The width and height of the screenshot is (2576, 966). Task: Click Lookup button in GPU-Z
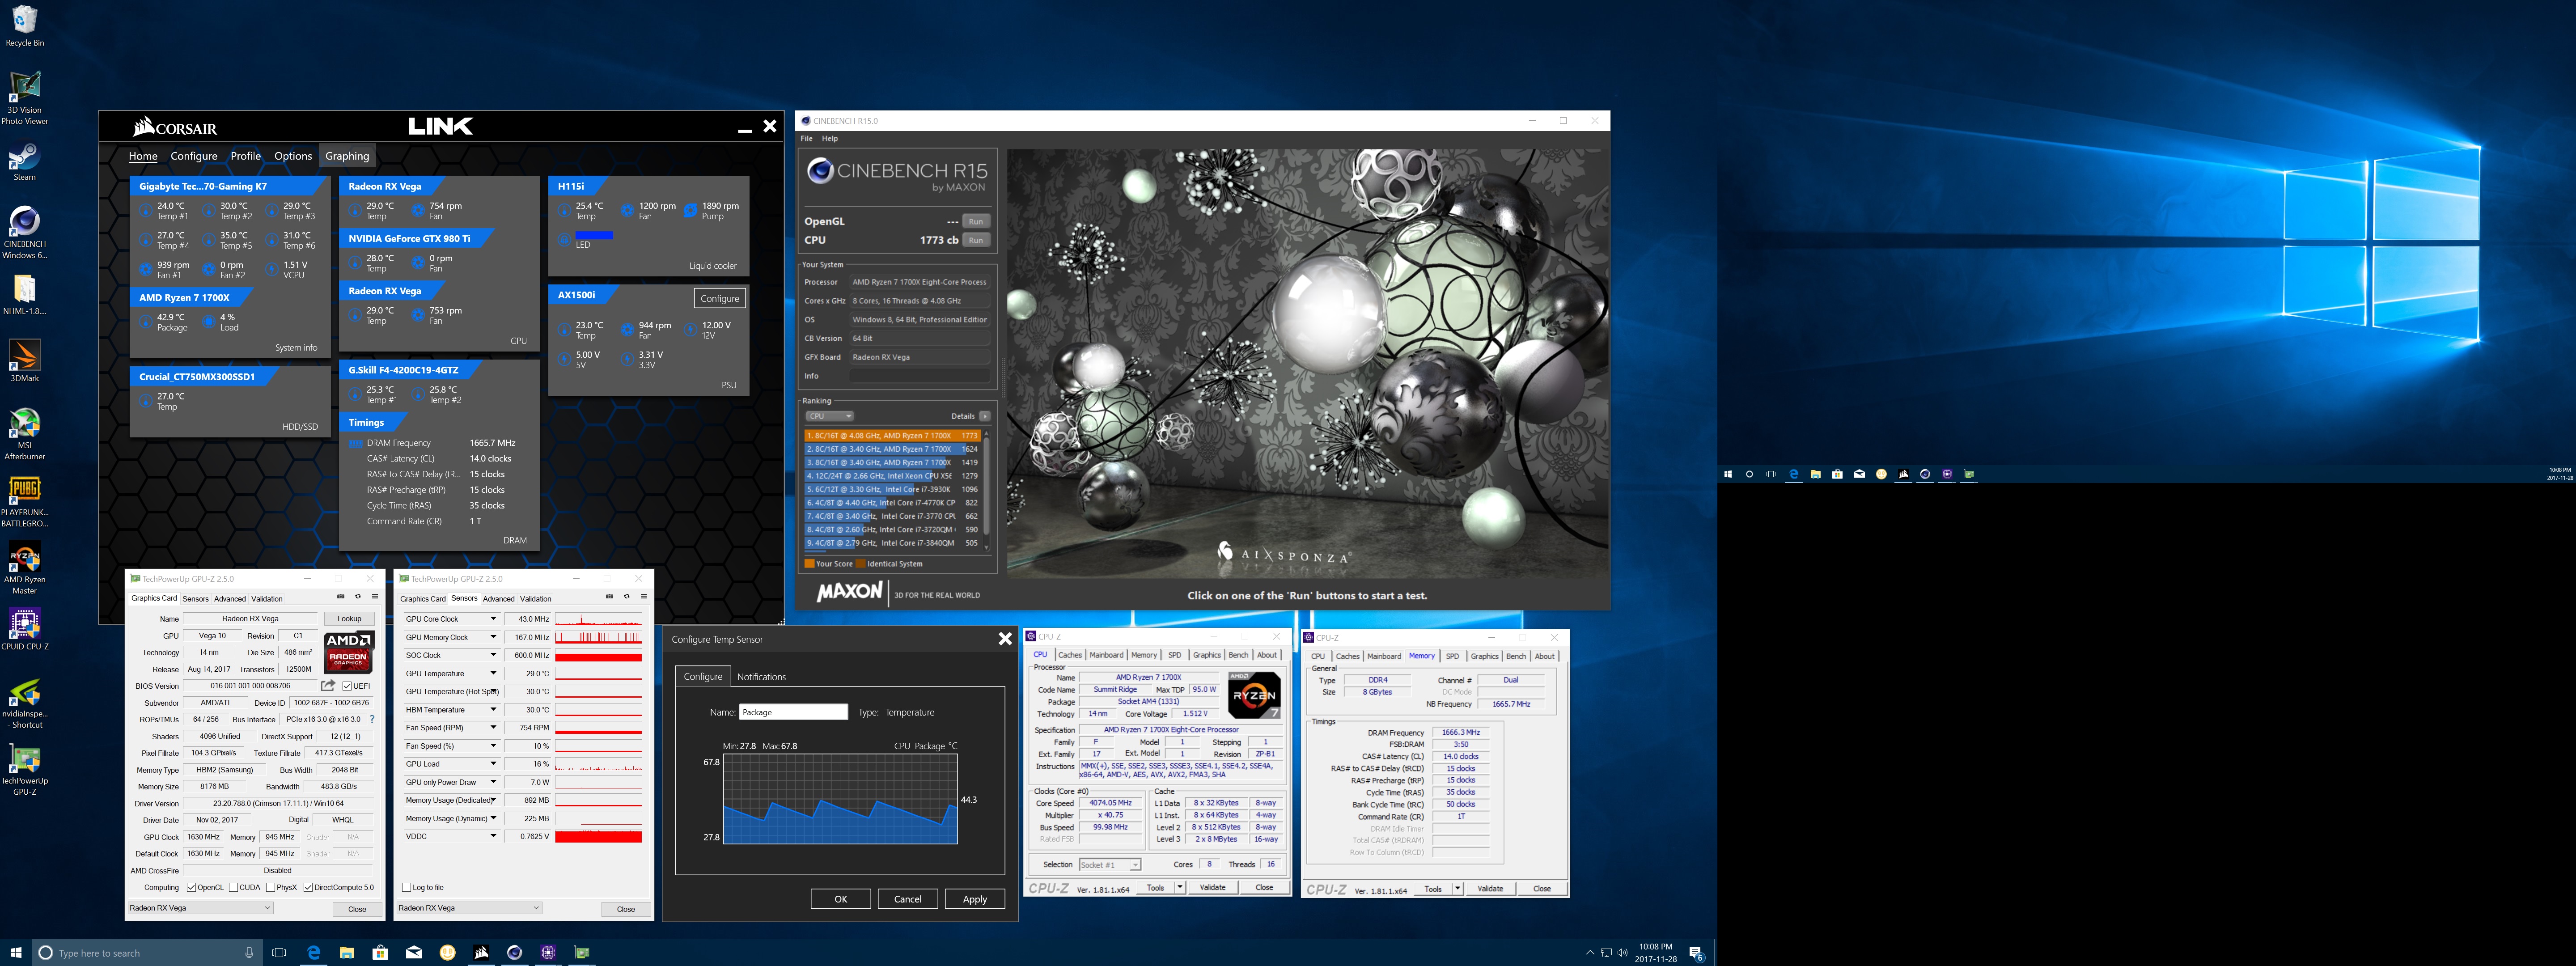click(349, 619)
